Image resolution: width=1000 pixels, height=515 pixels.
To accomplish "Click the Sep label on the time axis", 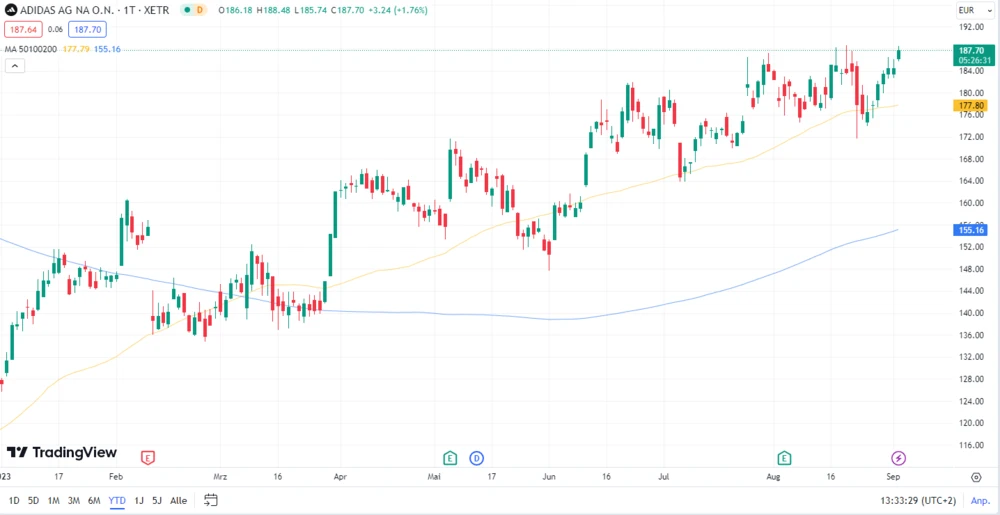I will point(893,477).
